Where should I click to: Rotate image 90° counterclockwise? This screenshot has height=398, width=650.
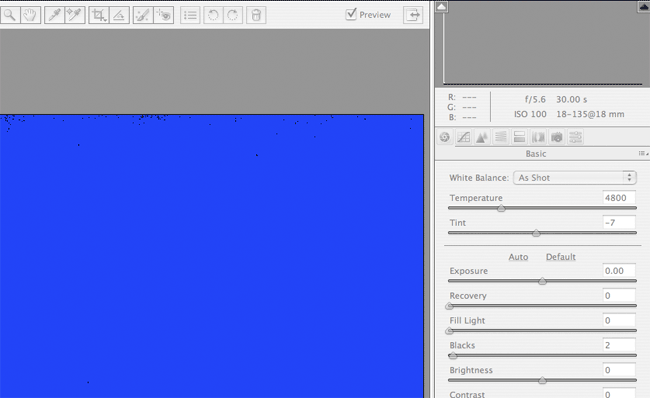click(x=213, y=15)
